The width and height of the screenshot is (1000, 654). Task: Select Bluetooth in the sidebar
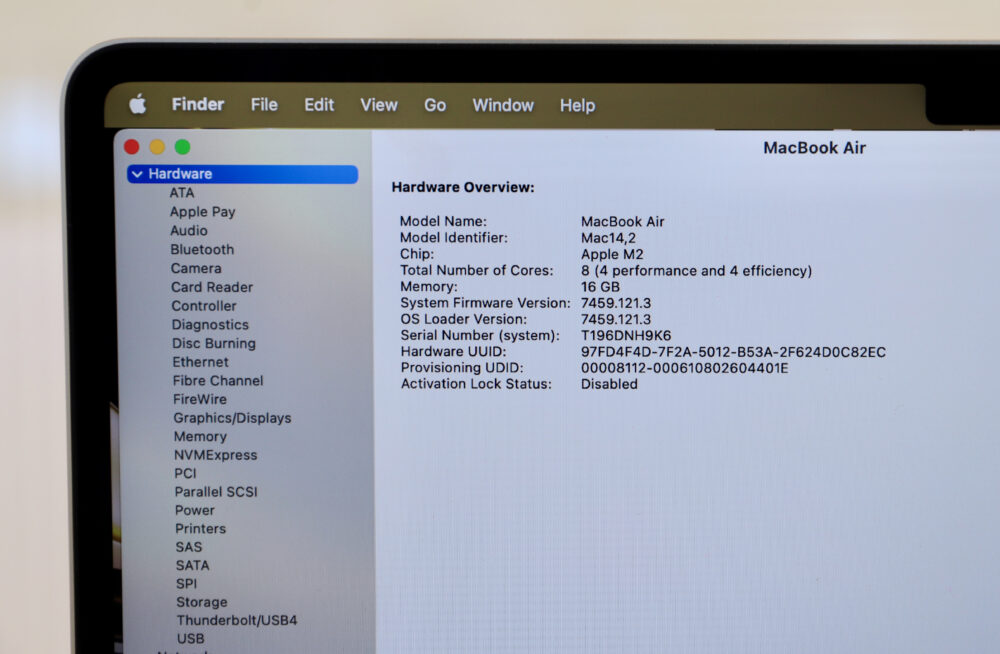click(202, 249)
